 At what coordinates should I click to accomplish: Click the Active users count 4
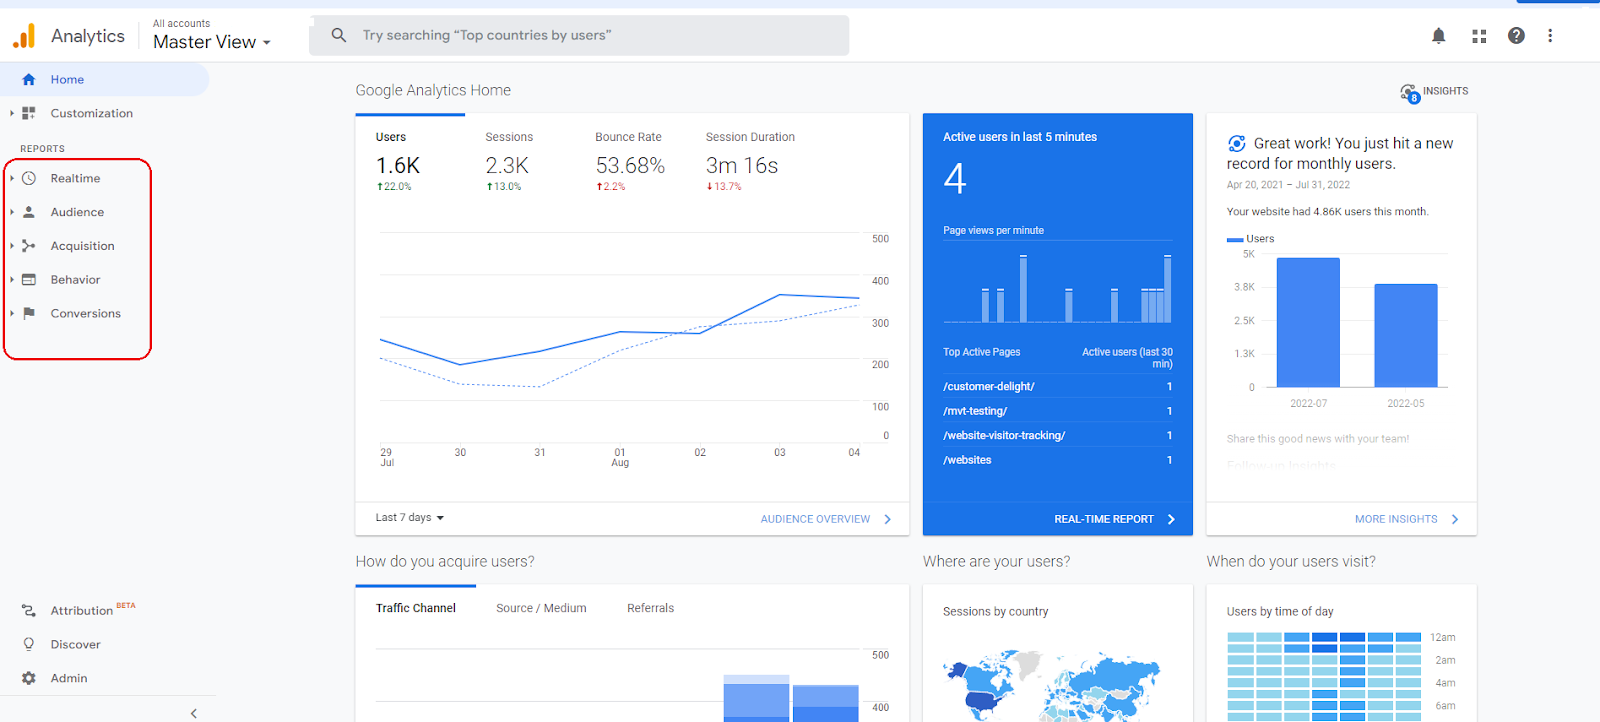click(955, 179)
